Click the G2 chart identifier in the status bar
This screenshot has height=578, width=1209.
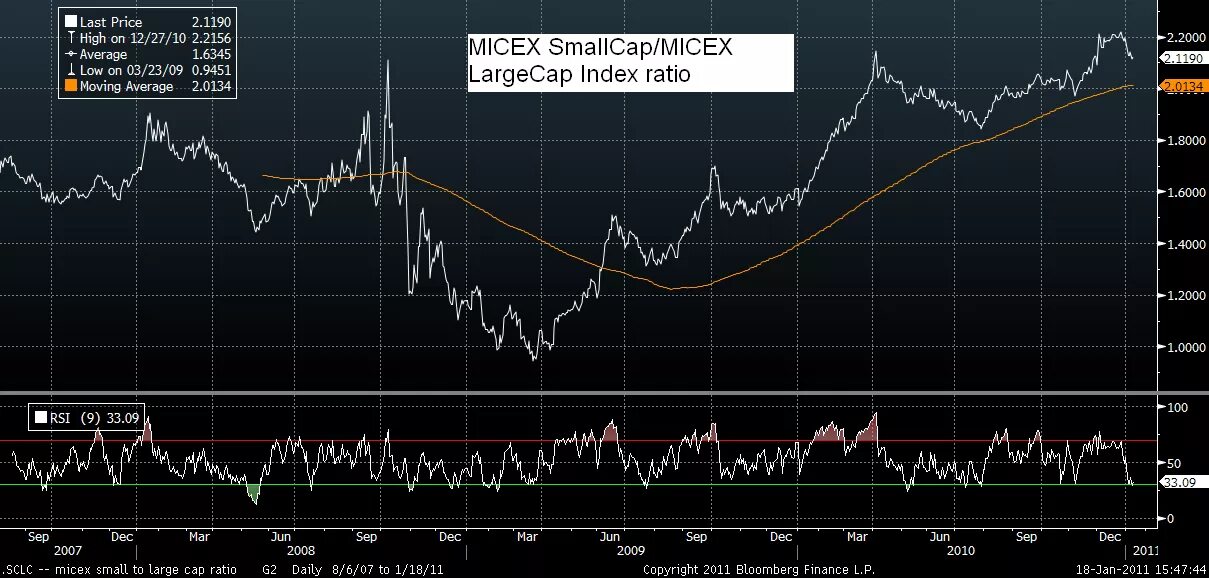tap(270, 569)
